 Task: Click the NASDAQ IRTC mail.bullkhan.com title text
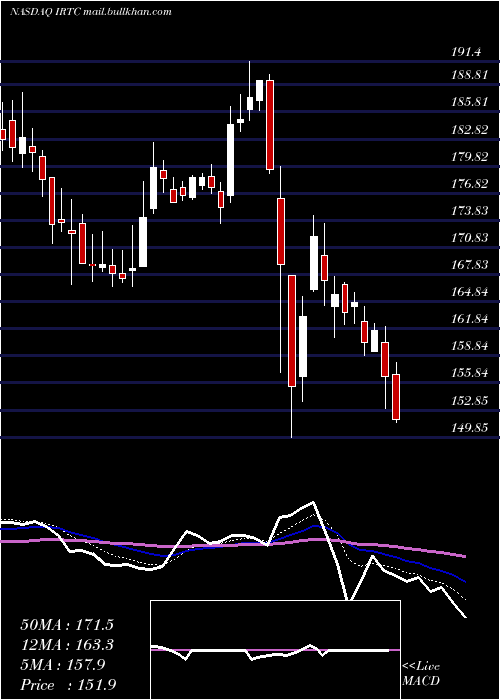point(90,12)
